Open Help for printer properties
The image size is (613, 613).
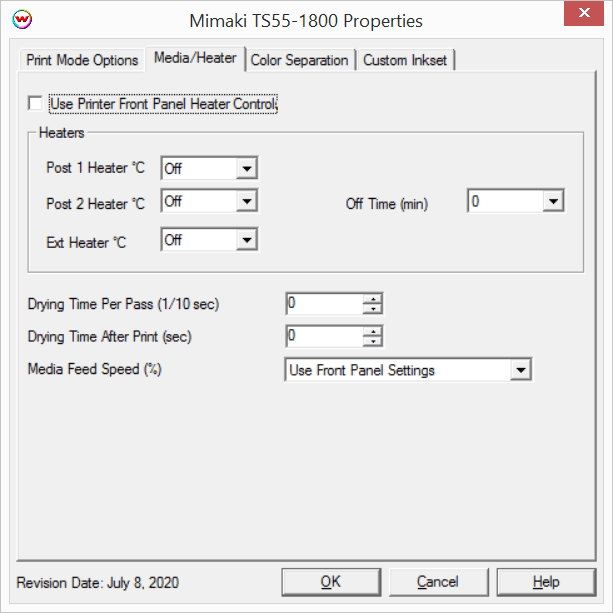(x=546, y=582)
